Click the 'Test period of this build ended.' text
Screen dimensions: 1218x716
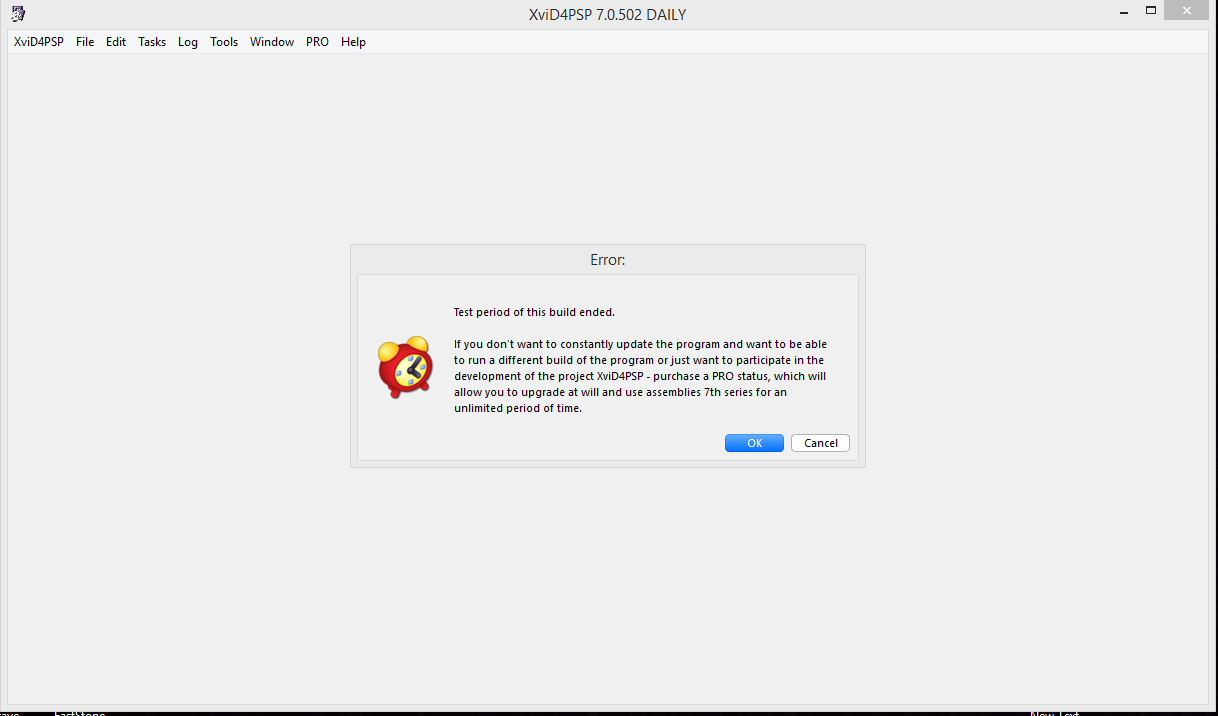point(534,312)
